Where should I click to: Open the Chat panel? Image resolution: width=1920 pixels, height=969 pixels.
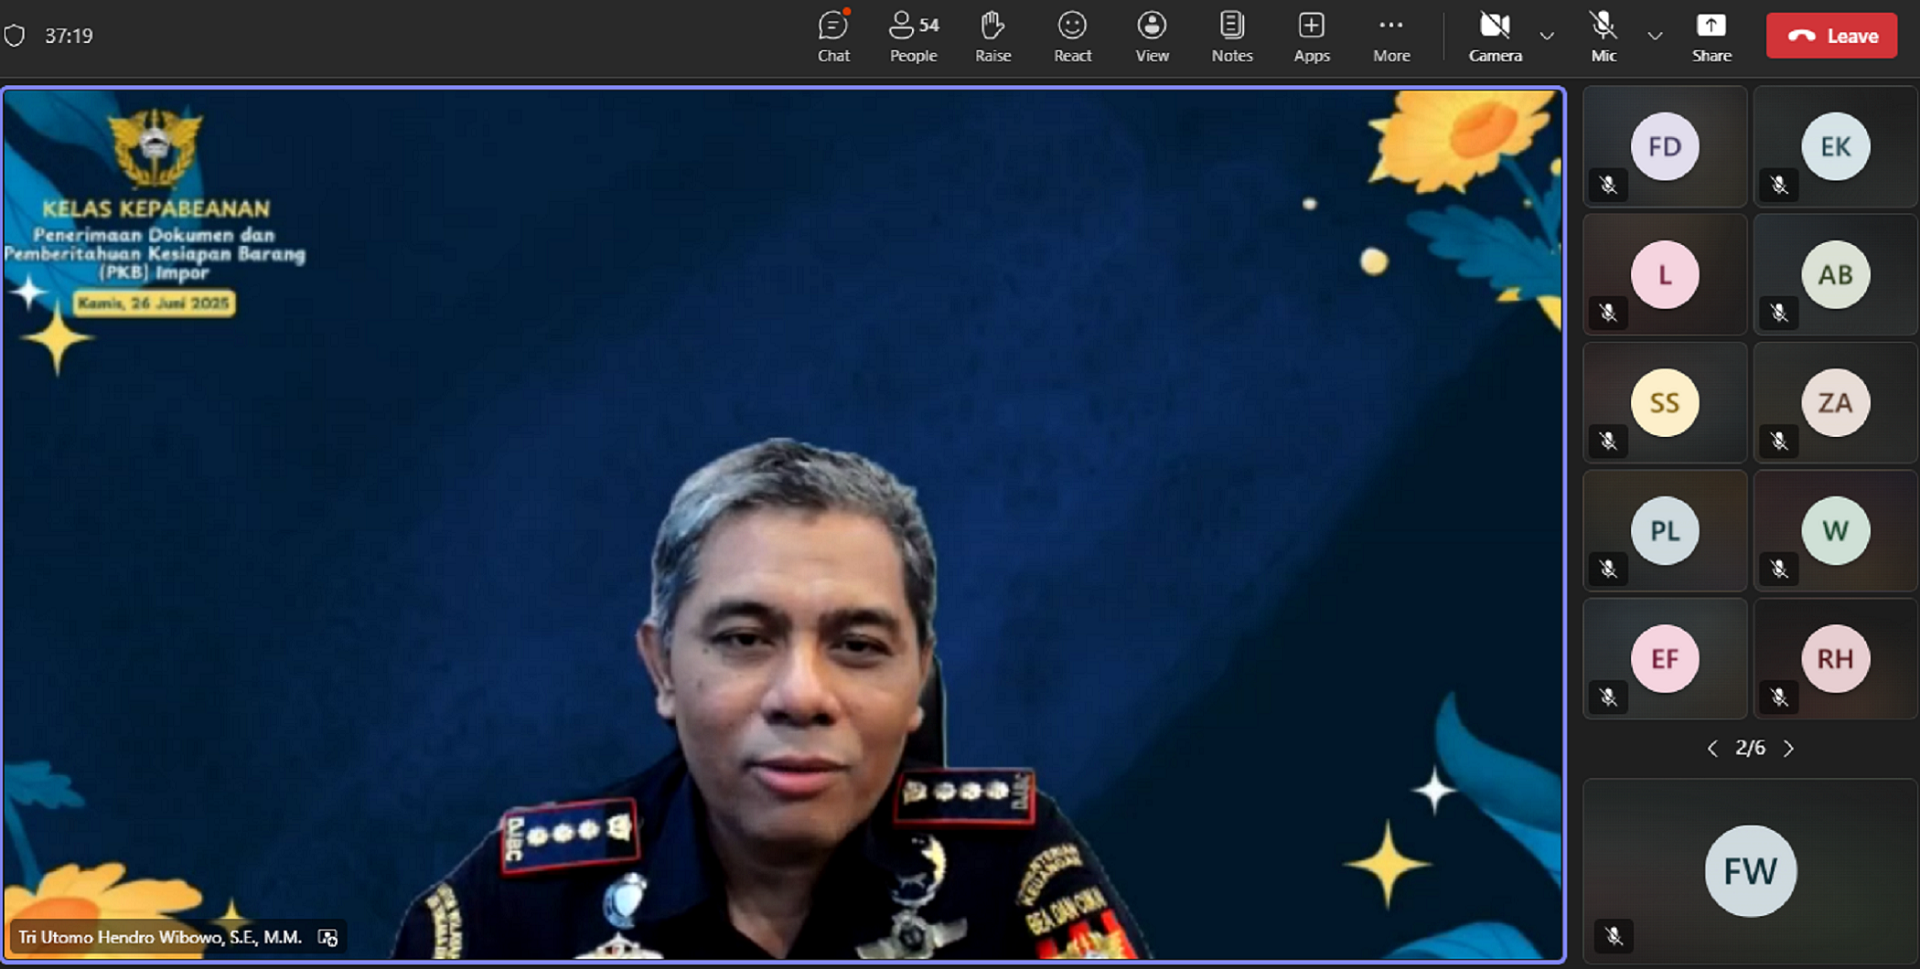pyautogui.click(x=833, y=35)
